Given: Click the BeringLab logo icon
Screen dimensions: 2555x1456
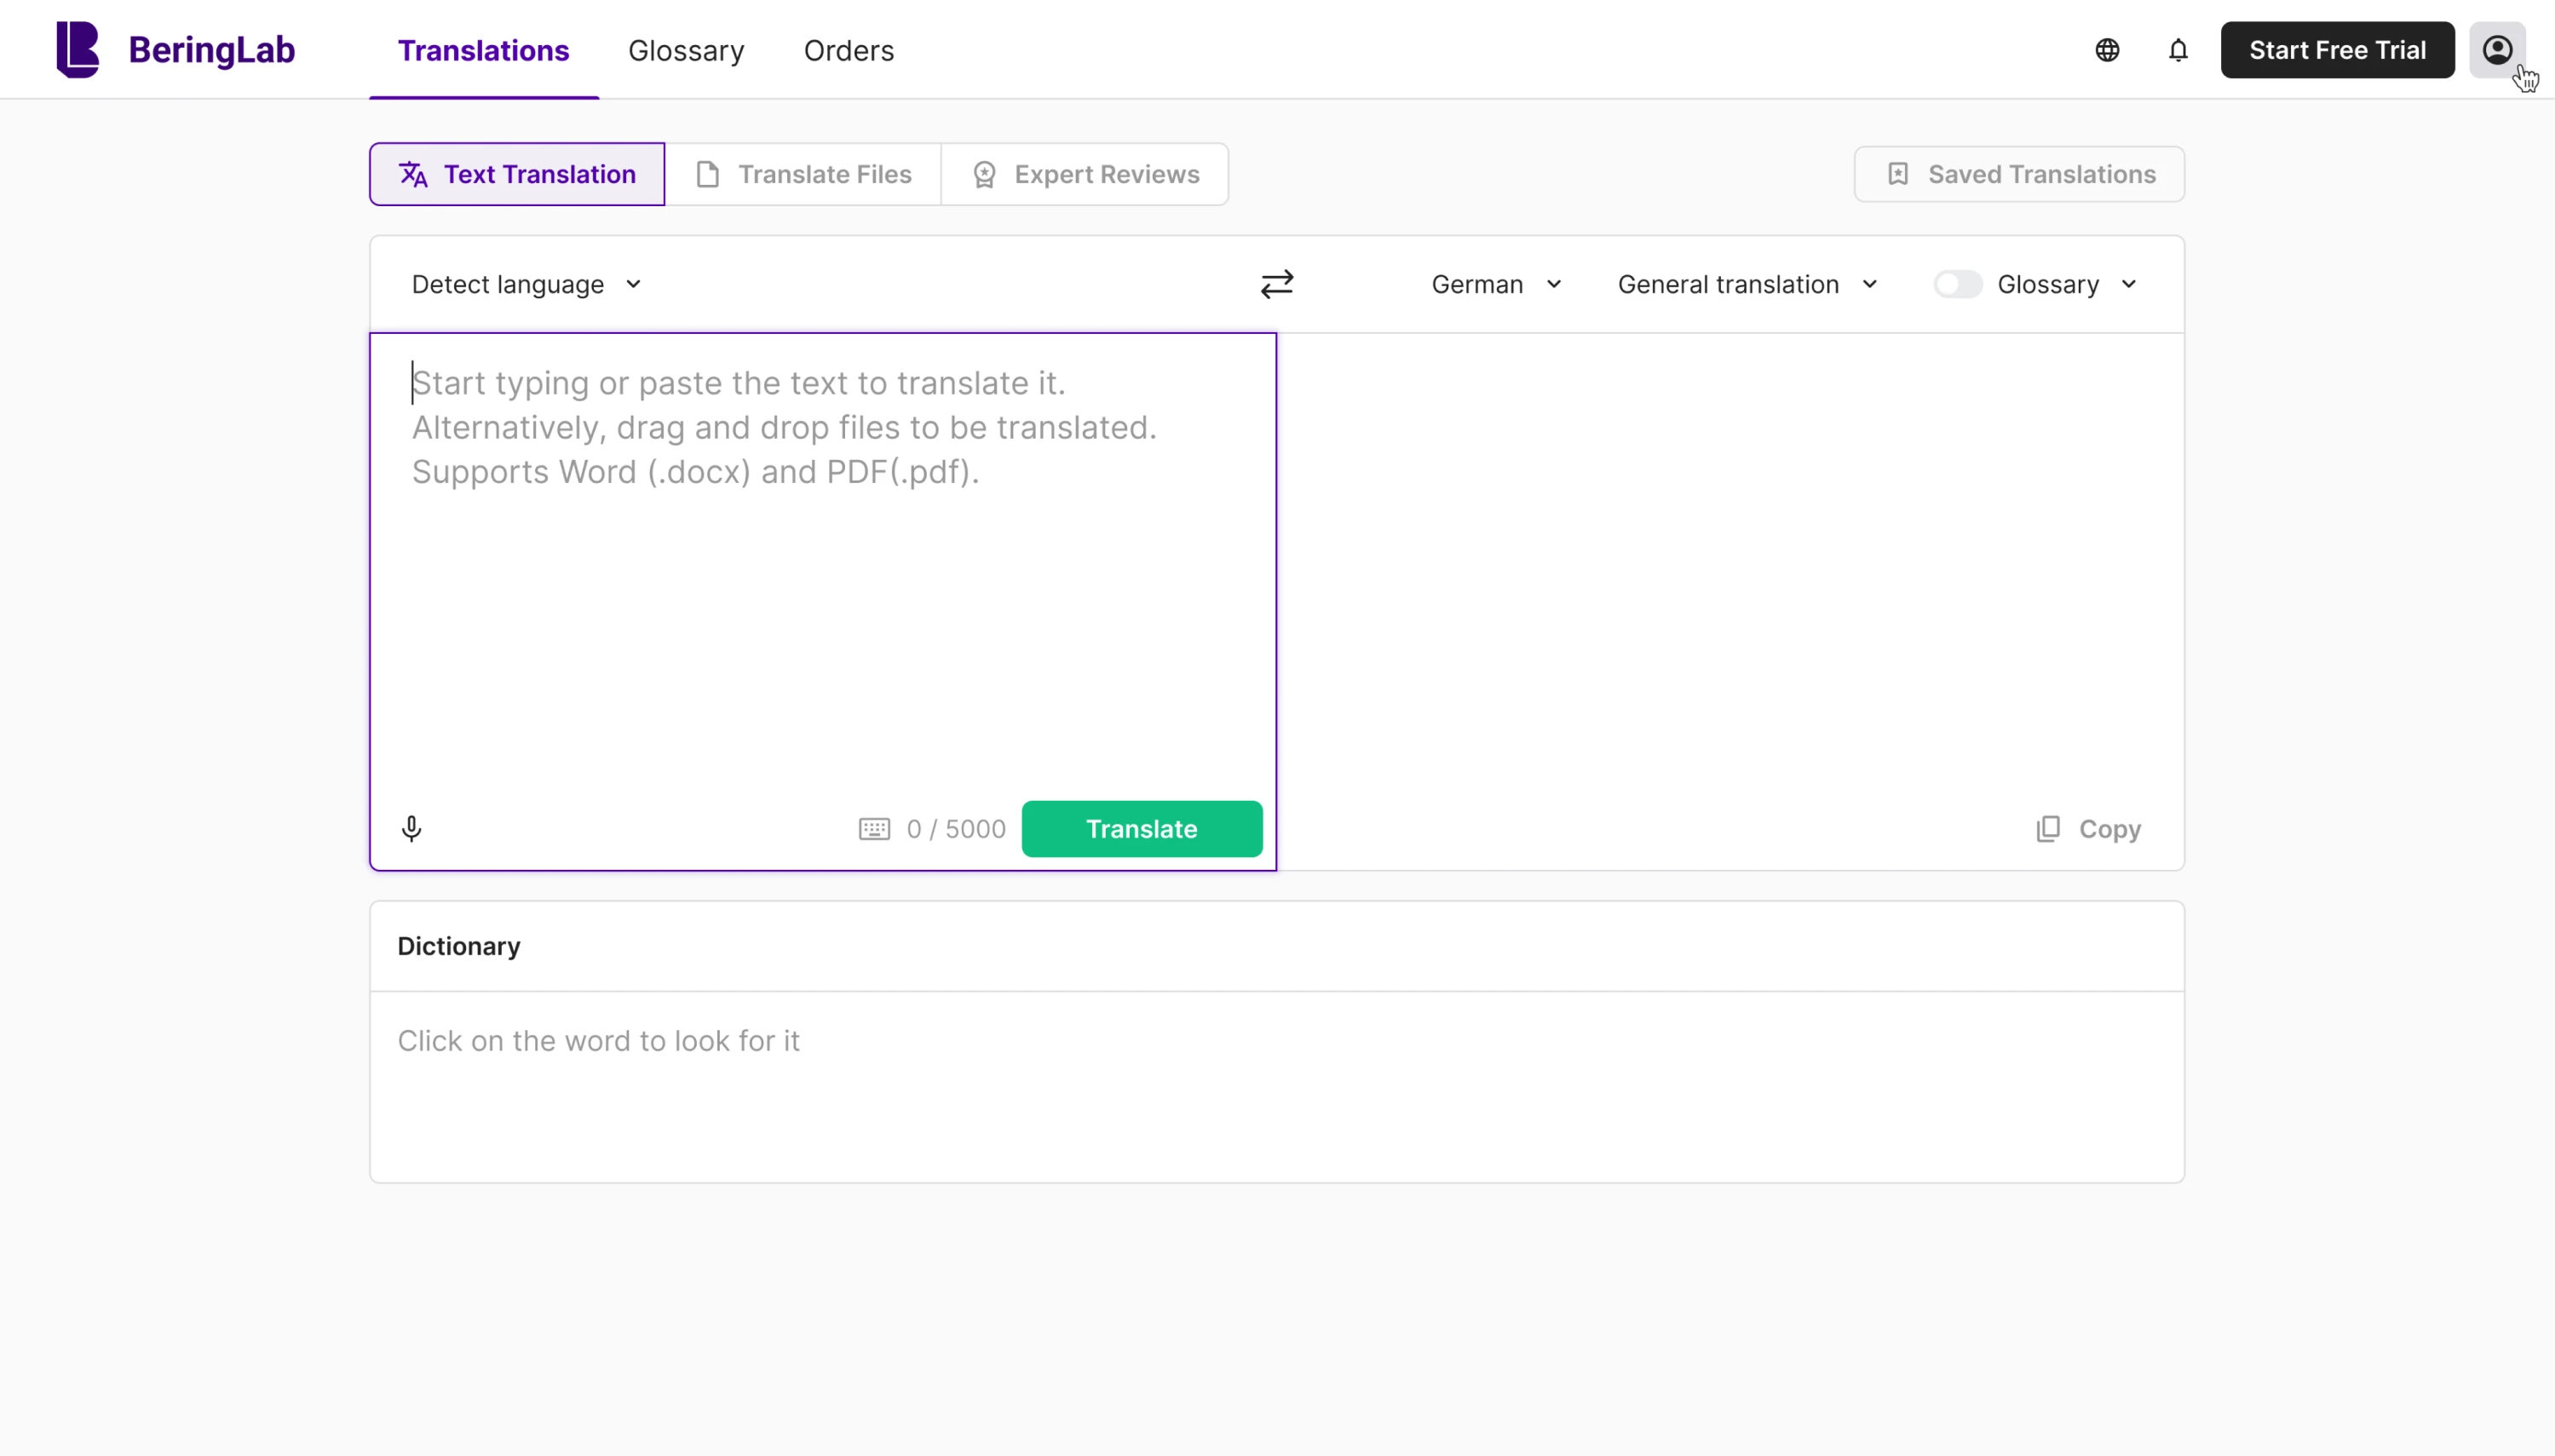Looking at the screenshot, I should tap(77, 49).
